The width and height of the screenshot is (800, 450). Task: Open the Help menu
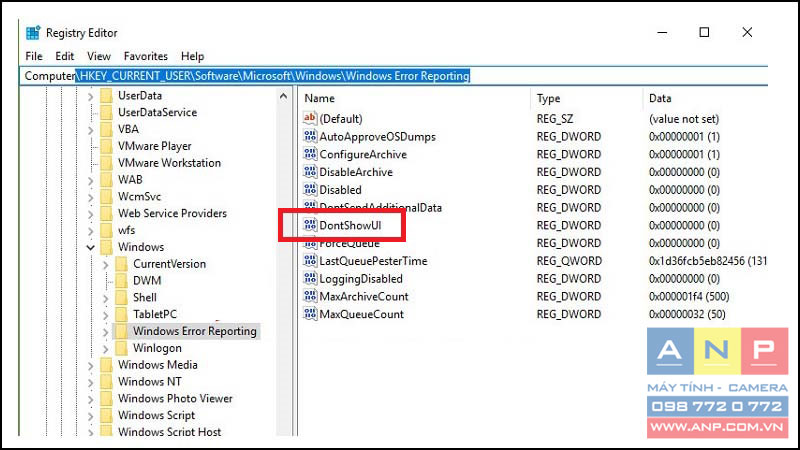[192, 56]
